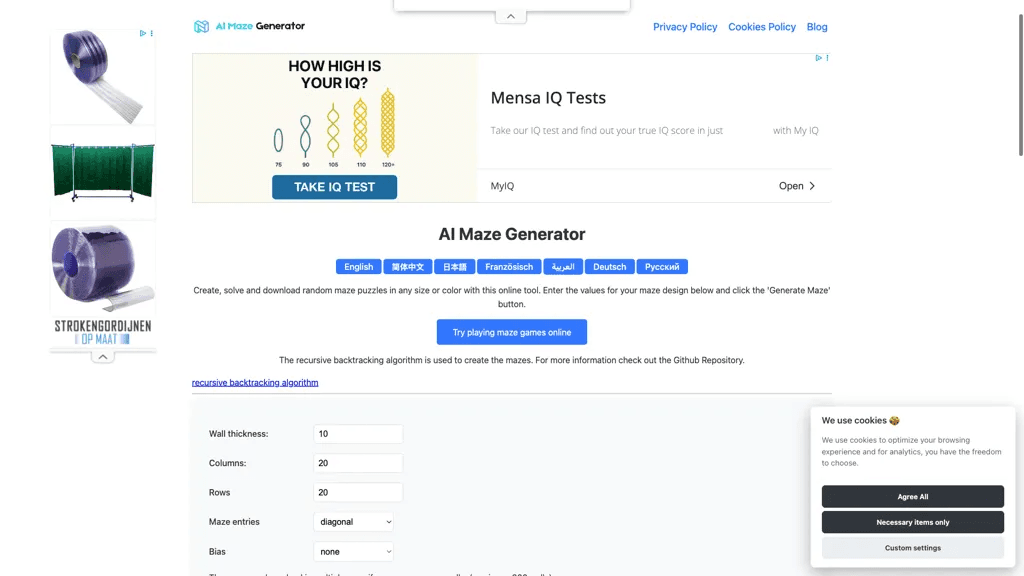Viewport: 1024px width, 576px height.
Task: Open the recursive backtracking algorithm link
Action: 255,383
